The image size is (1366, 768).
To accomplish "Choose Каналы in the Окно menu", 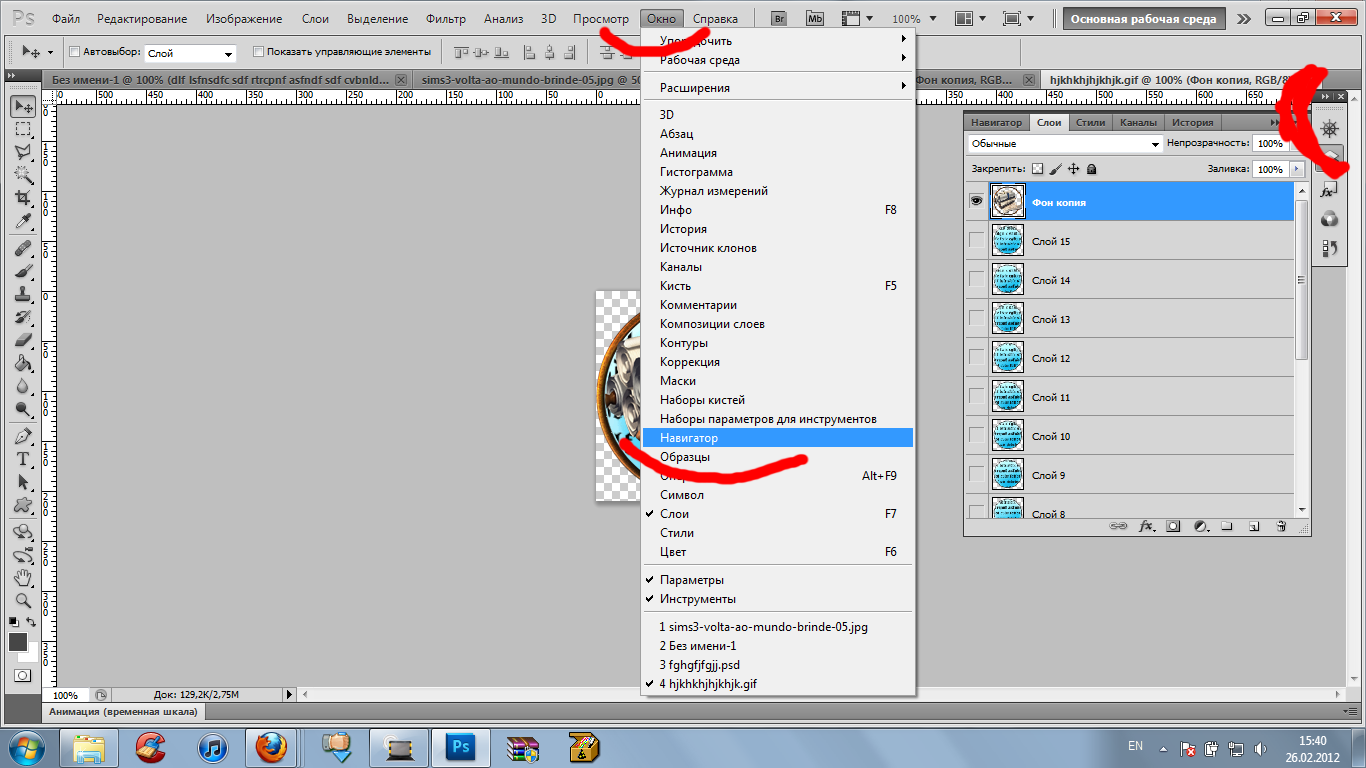I will [777, 267].
